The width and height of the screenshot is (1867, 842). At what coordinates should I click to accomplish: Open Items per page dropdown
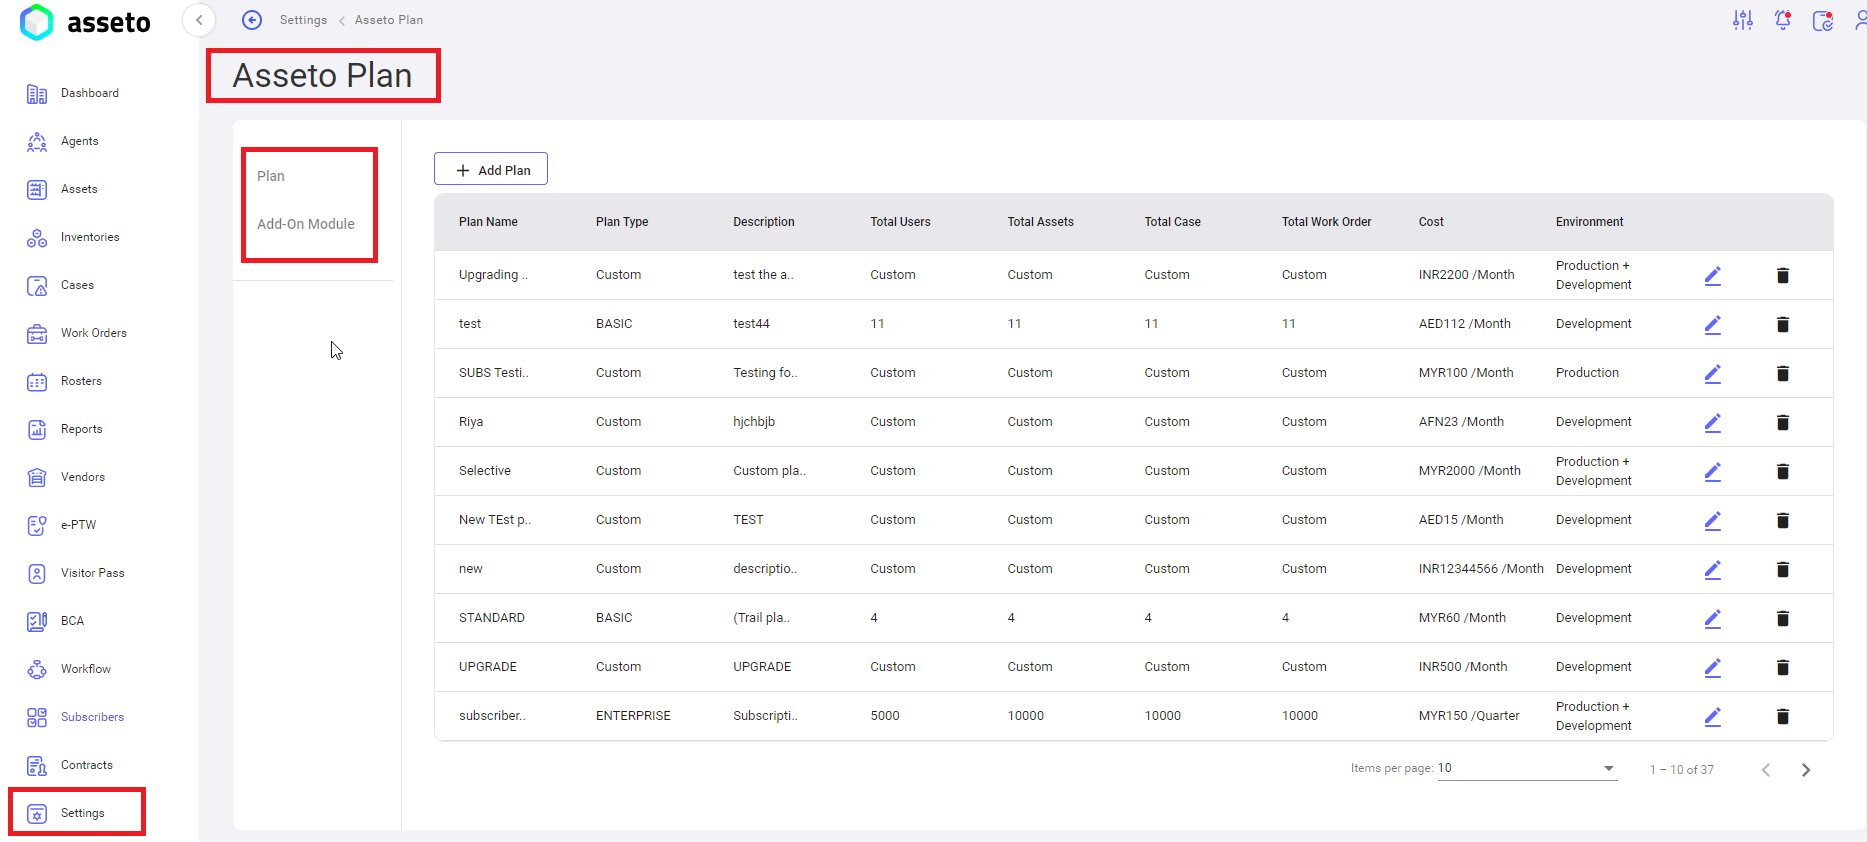[x=1527, y=768]
